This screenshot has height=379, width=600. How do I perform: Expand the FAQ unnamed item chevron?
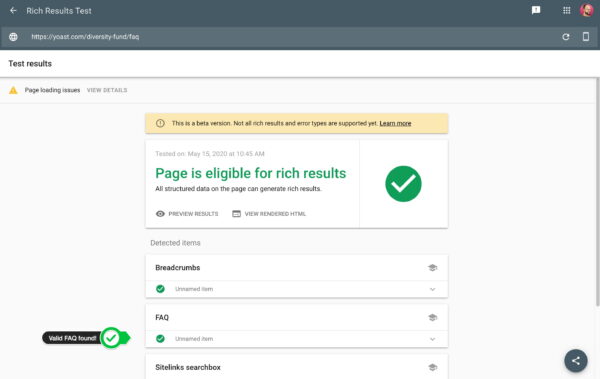pos(432,339)
